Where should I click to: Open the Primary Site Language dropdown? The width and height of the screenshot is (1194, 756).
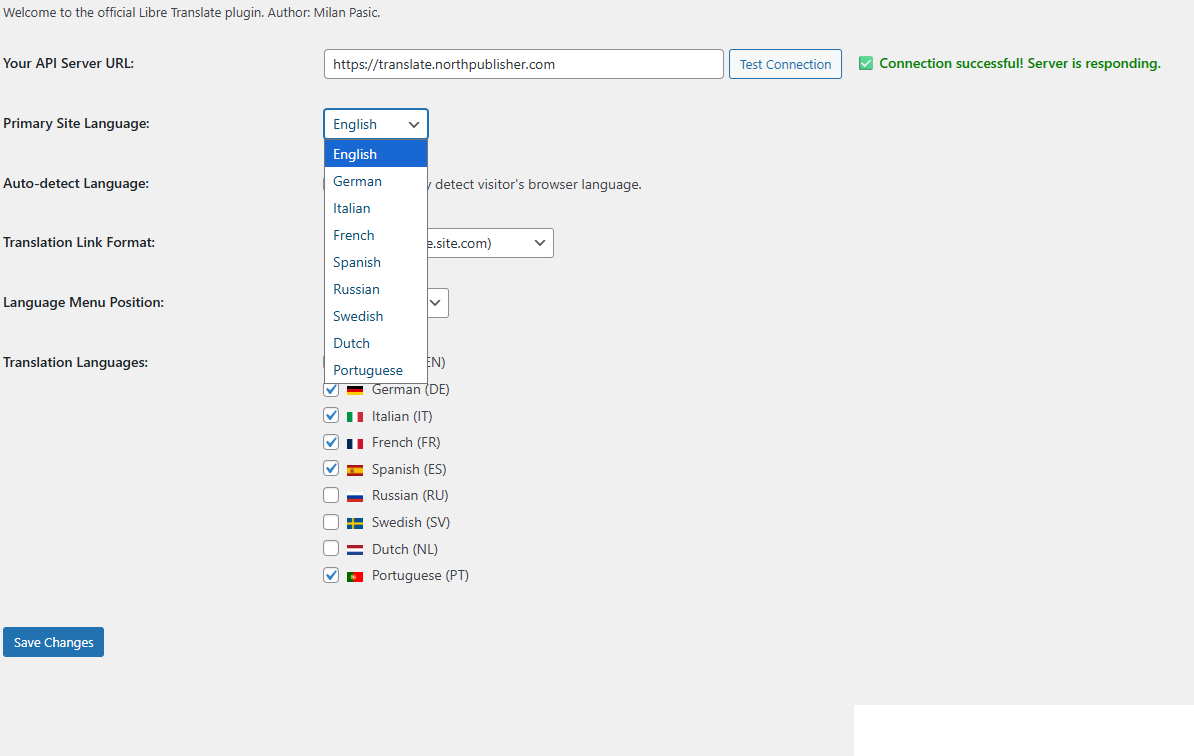click(x=375, y=123)
